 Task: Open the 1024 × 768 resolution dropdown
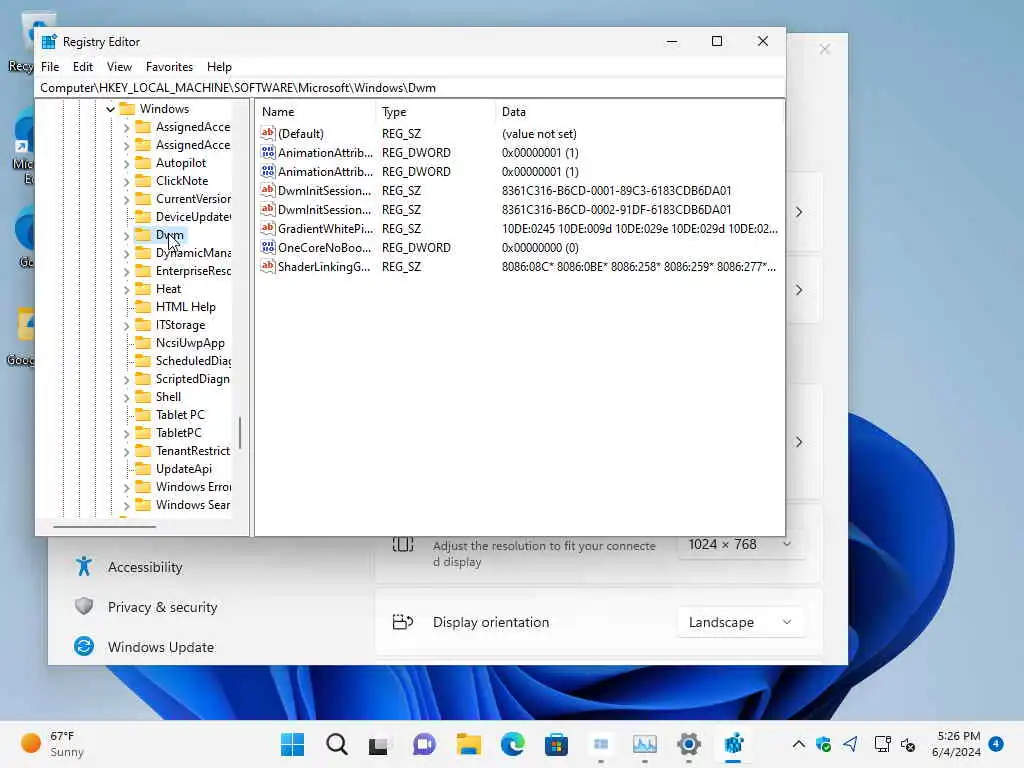[x=741, y=544]
